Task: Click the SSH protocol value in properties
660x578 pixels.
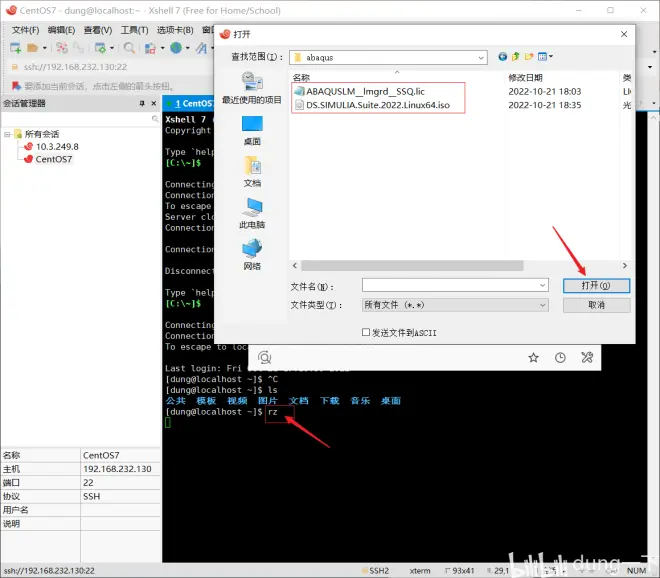Action: tap(91, 497)
